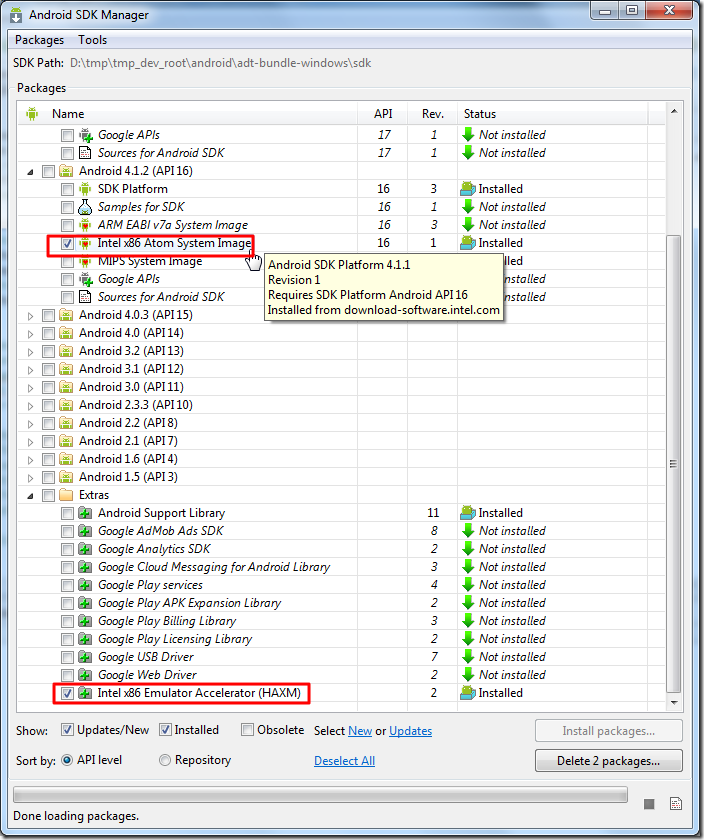
Task: Expand the Android 3.2 (API 13) node
Action: coord(31,352)
